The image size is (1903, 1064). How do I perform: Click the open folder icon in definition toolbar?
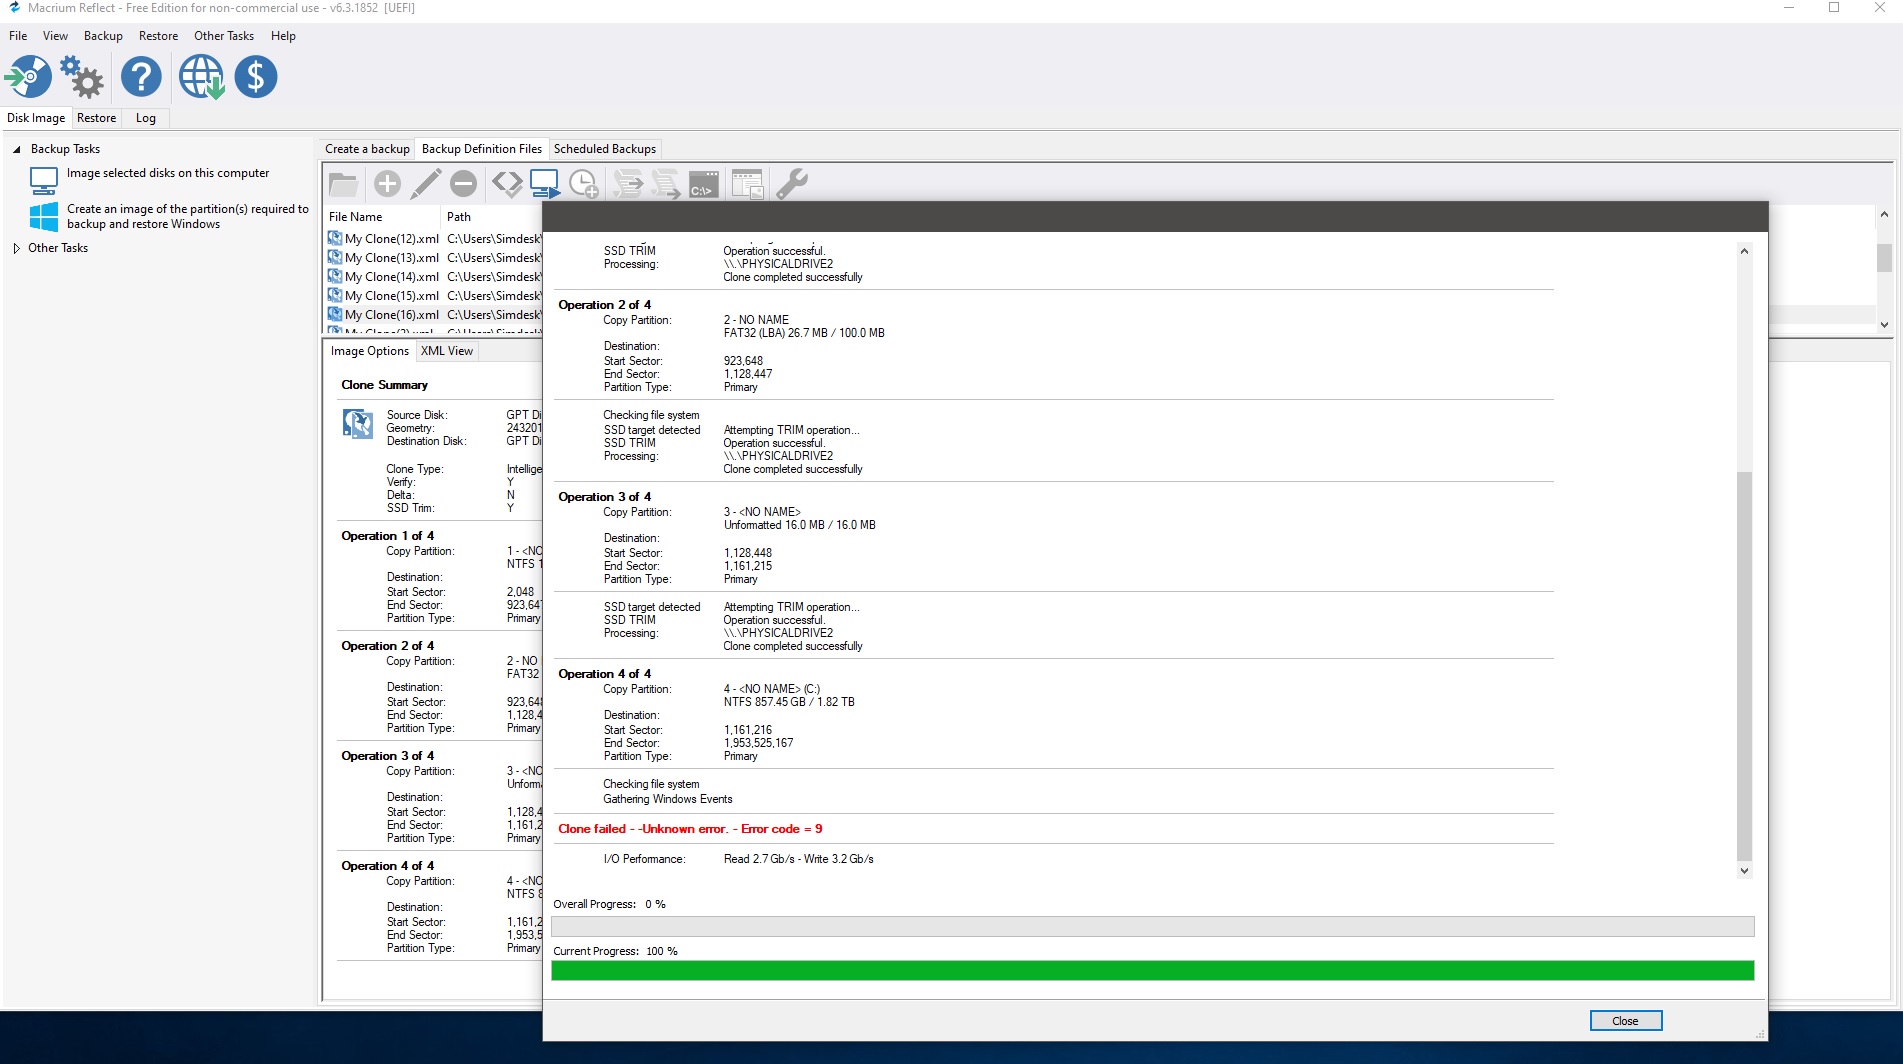(343, 184)
